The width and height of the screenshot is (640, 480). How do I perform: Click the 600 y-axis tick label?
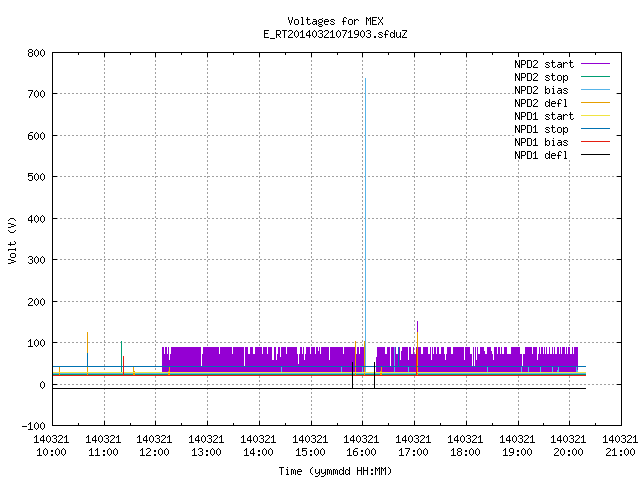click(x=36, y=136)
